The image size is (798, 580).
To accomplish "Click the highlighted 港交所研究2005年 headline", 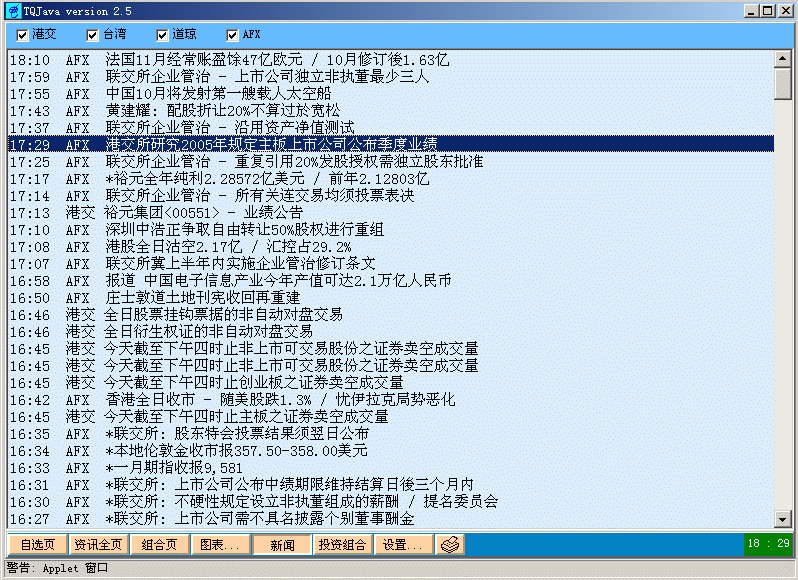I will (x=391, y=144).
